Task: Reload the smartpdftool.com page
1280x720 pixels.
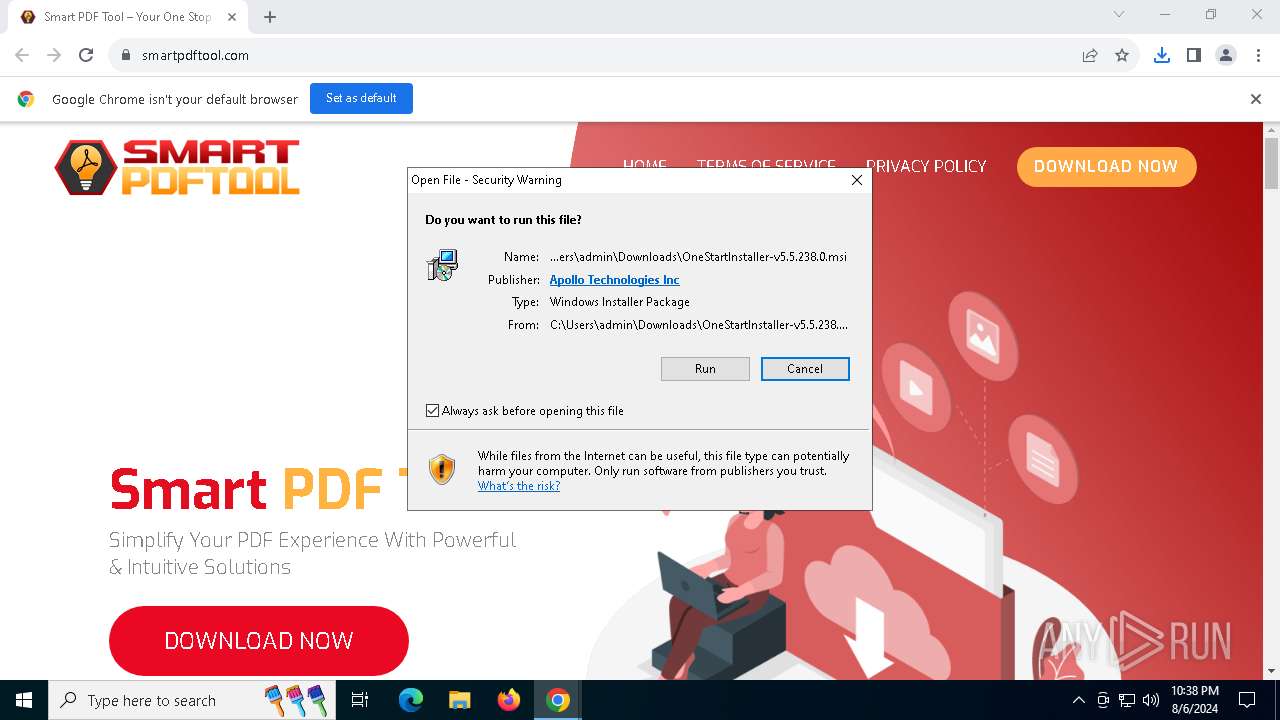Action: [86, 55]
